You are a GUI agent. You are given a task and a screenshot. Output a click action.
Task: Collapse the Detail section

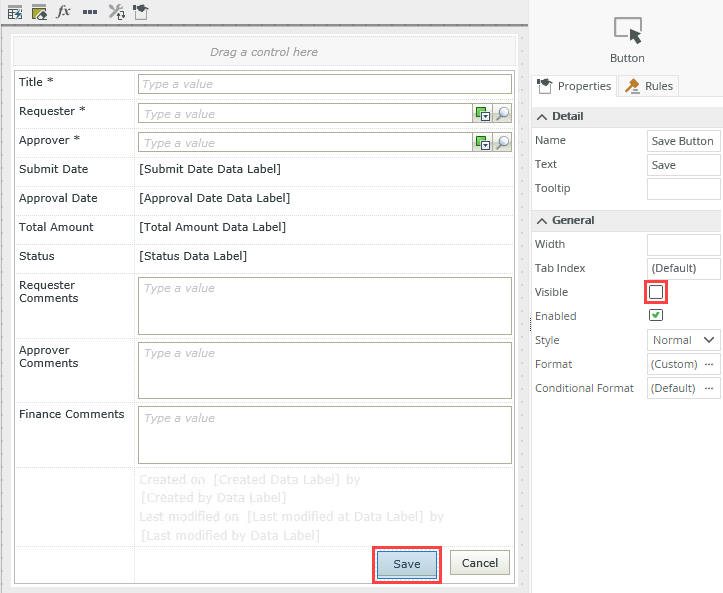[x=542, y=117]
